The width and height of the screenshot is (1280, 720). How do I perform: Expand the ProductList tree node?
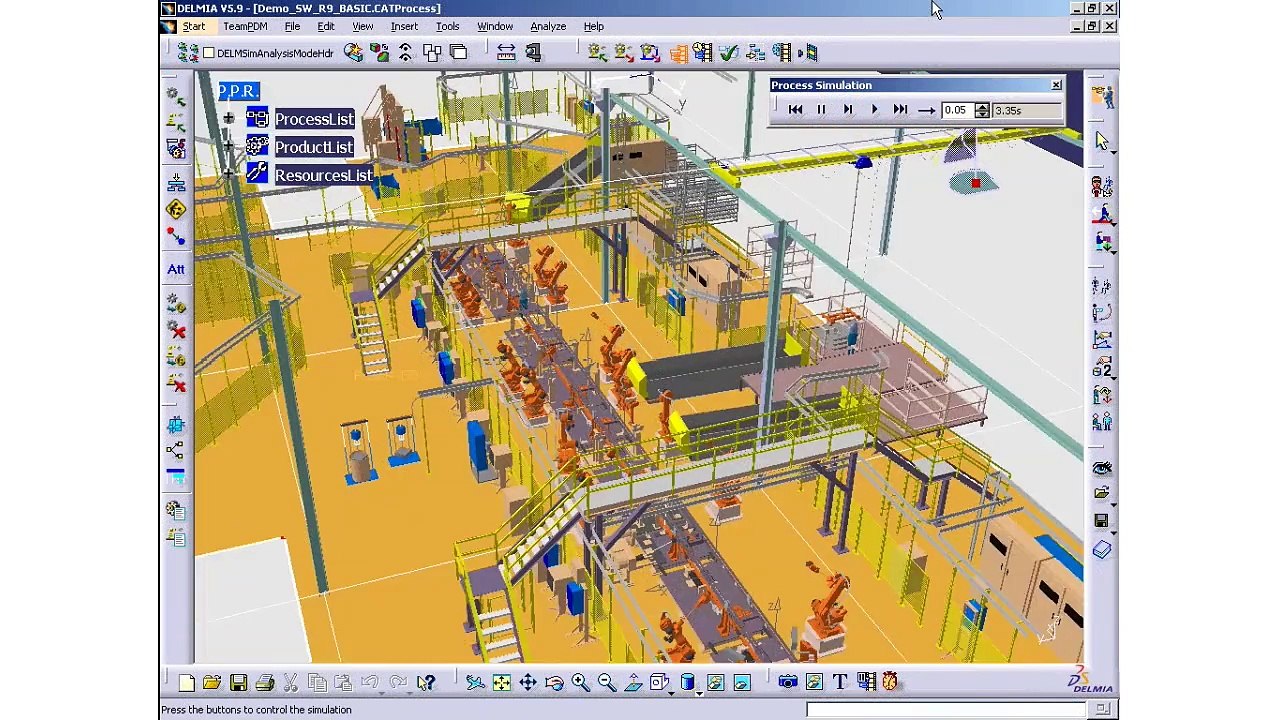click(x=228, y=147)
